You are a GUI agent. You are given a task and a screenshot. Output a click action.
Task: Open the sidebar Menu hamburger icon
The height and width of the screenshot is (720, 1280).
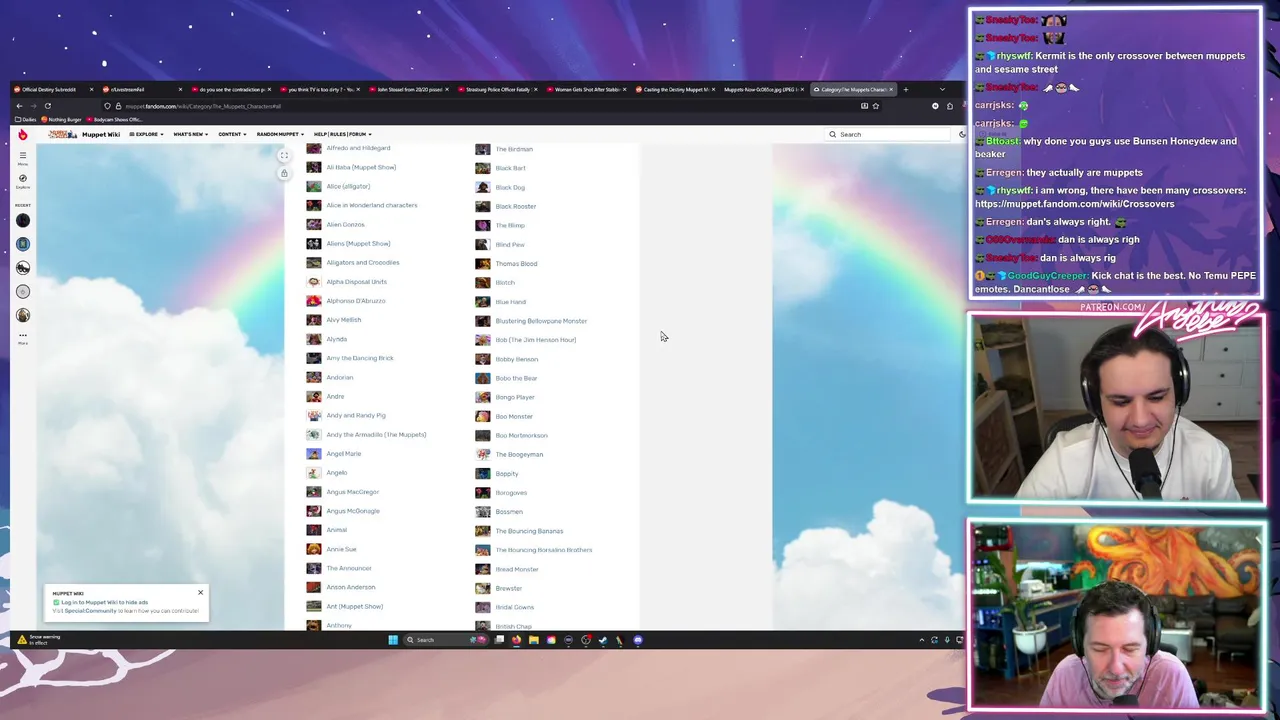(x=22, y=157)
